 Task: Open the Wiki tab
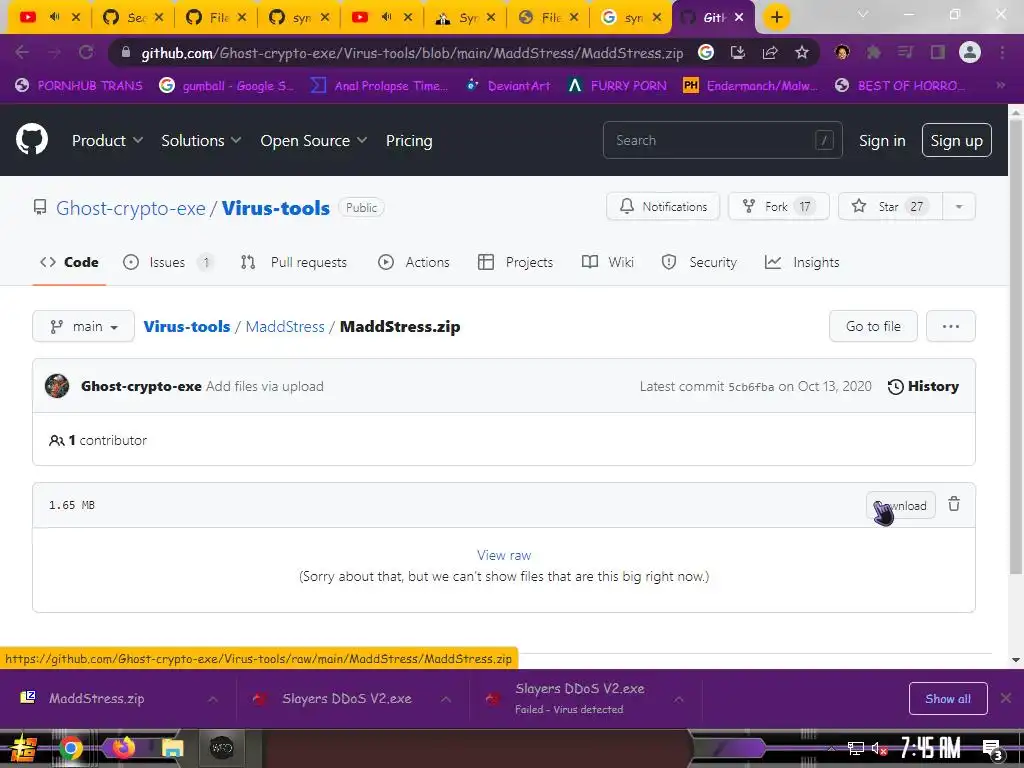[607, 262]
